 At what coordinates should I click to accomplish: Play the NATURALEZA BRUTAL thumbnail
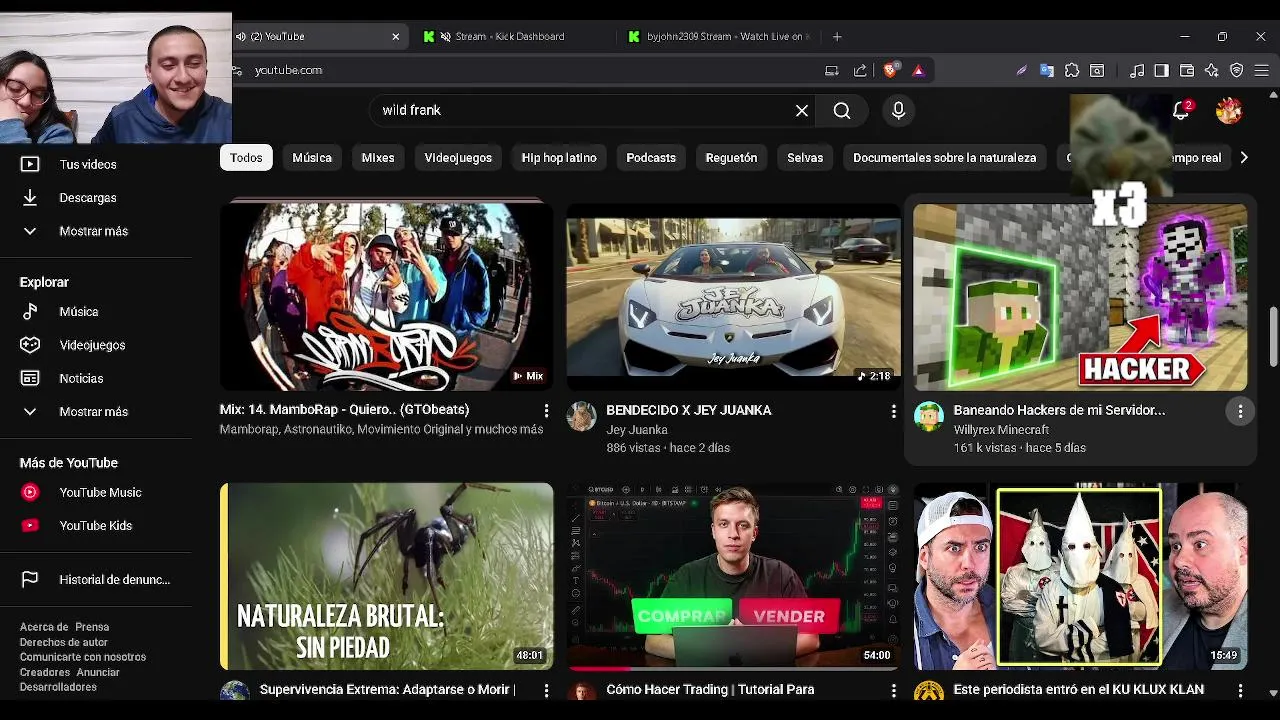(x=386, y=577)
